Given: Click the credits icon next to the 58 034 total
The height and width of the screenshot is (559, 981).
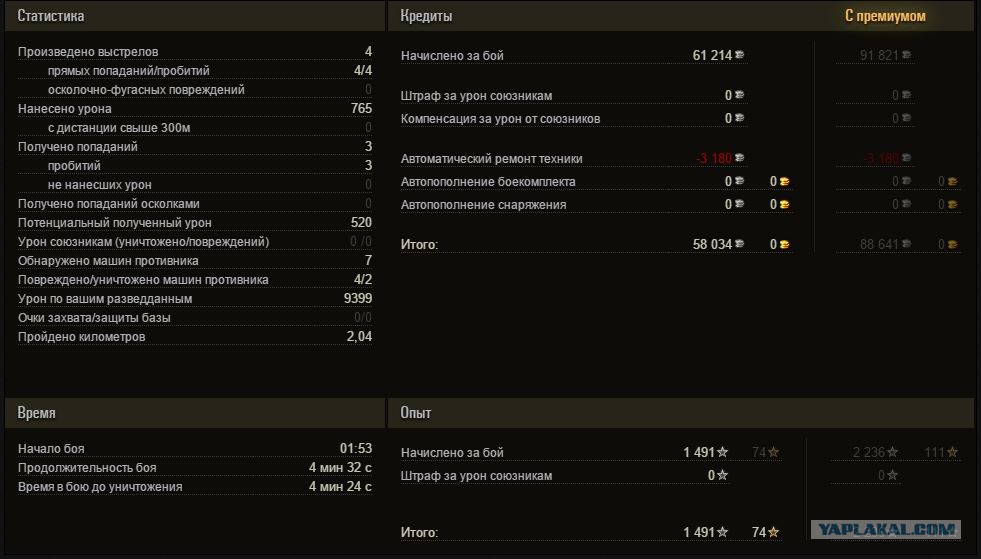Looking at the screenshot, I should click(x=740, y=244).
